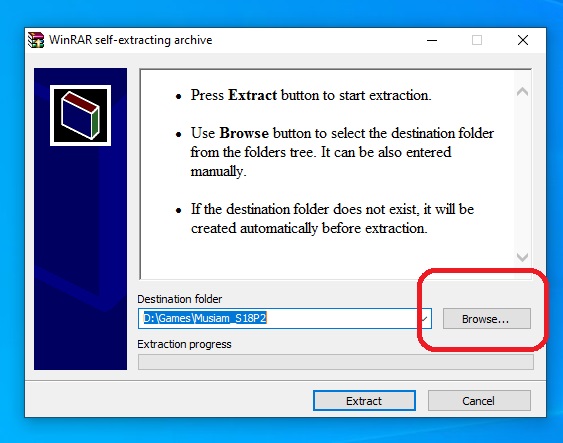Click the WinRAR books icon in title bar
Viewport: 563px width, 443px height.
[36, 39]
